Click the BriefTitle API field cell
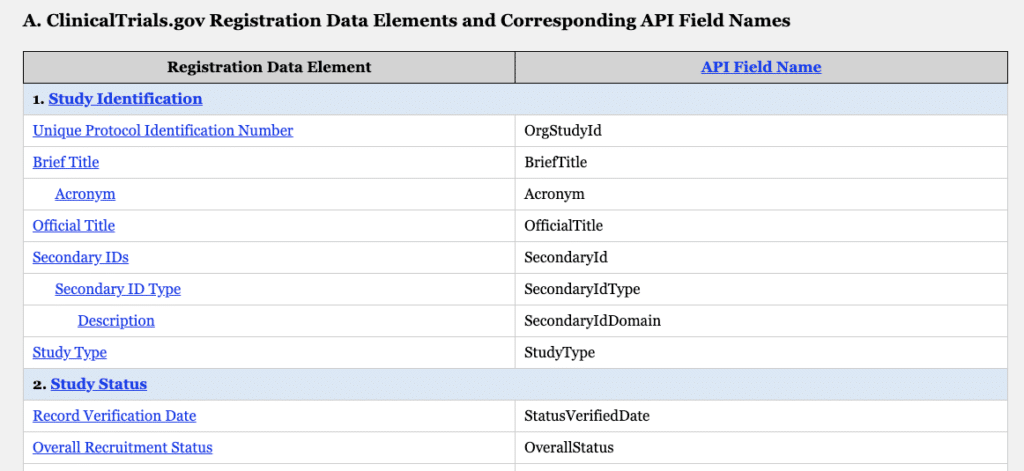 click(x=761, y=162)
